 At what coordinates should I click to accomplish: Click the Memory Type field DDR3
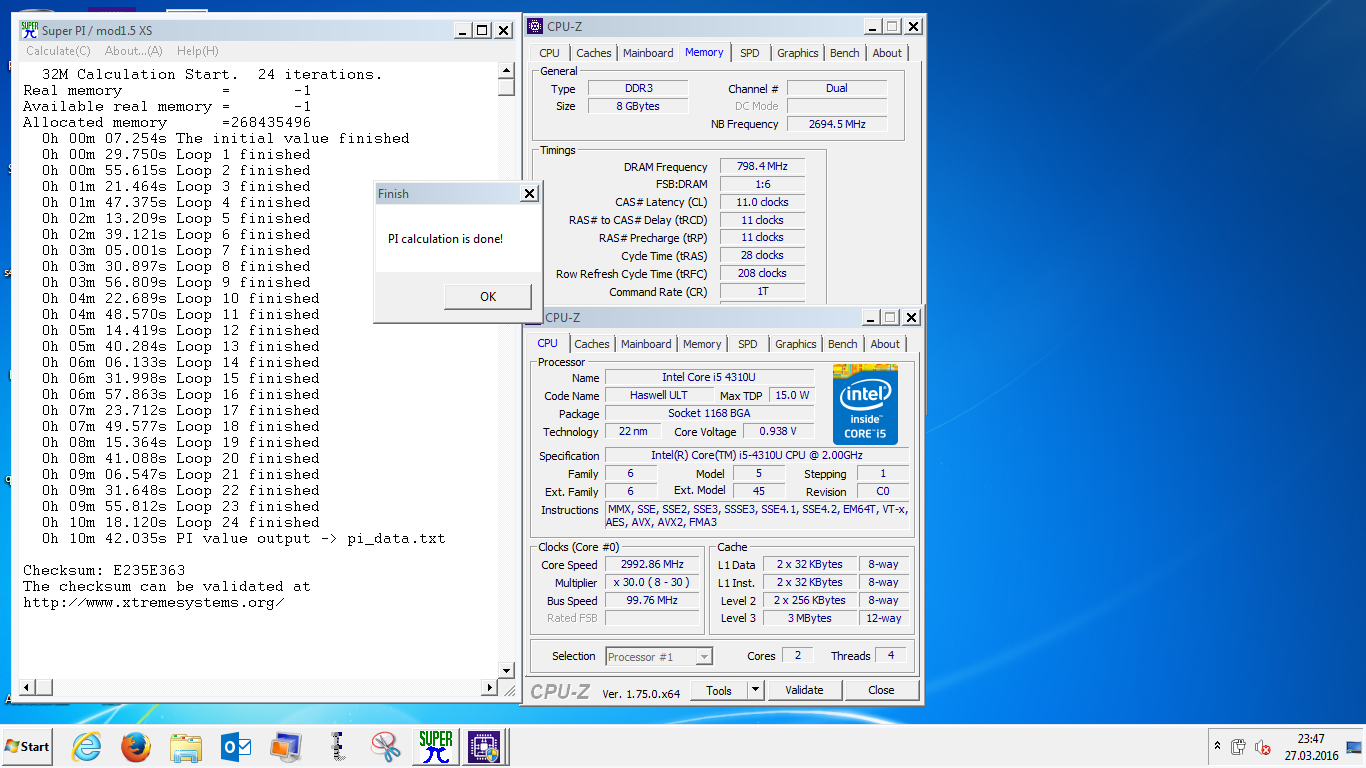(x=638, y=88)
